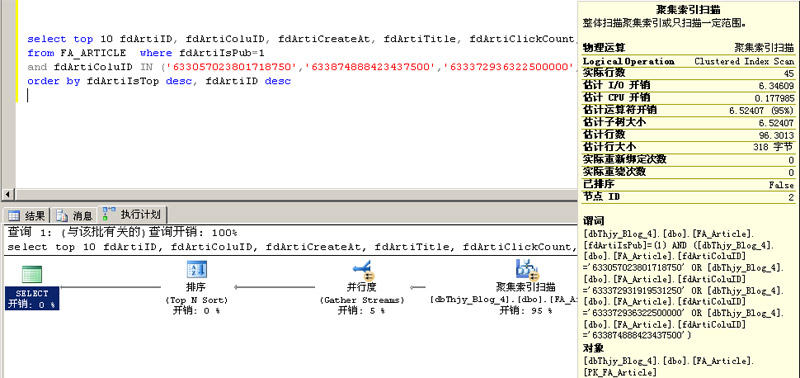Click the 谓词 heading in tooltip
Viewport: 800px width, 378px height.
pos(593,221)
